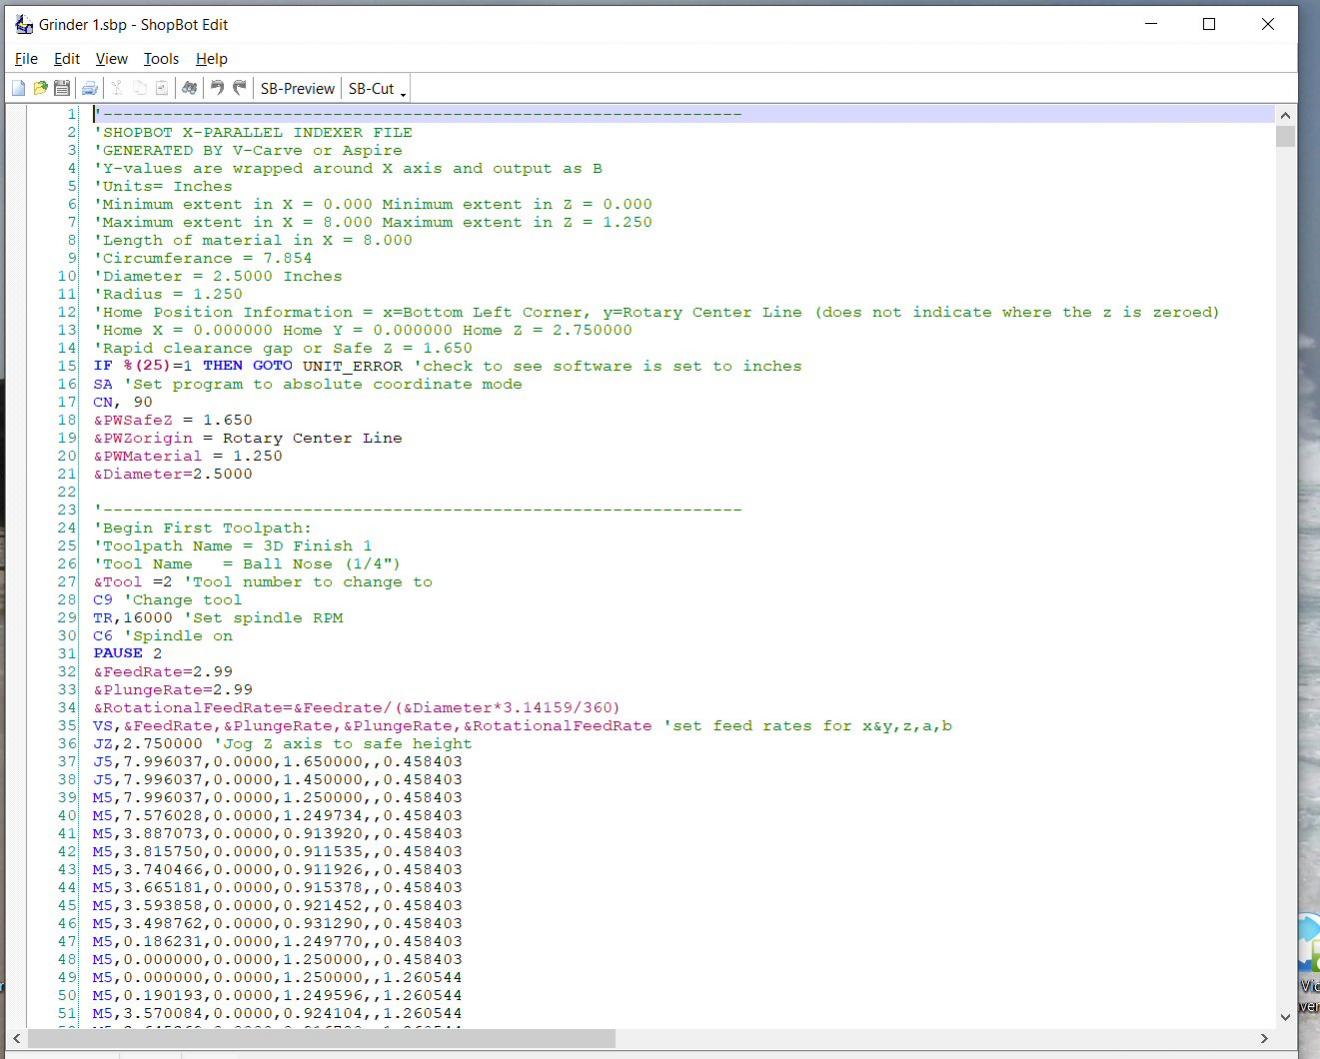Click the Undo arrow icon
The image size is (1320, 1059).
[217, 89]
